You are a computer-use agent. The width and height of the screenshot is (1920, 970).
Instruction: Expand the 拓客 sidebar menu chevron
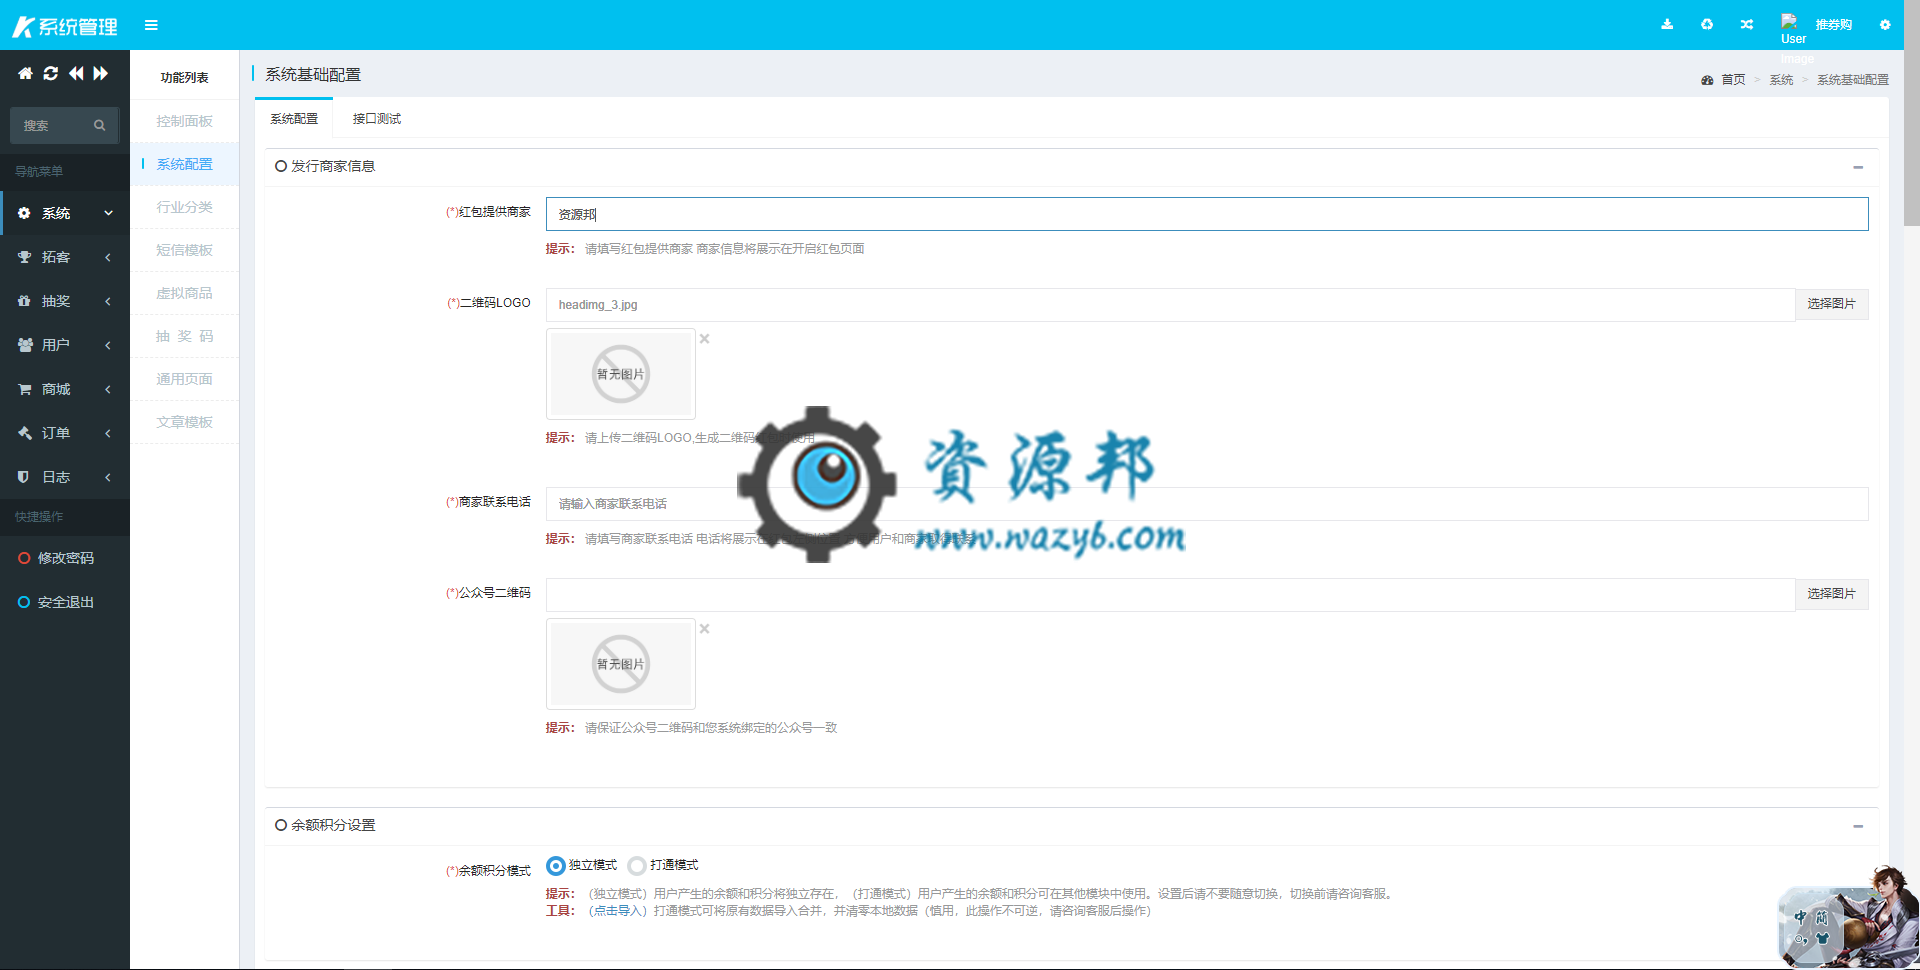click(108, 257)
